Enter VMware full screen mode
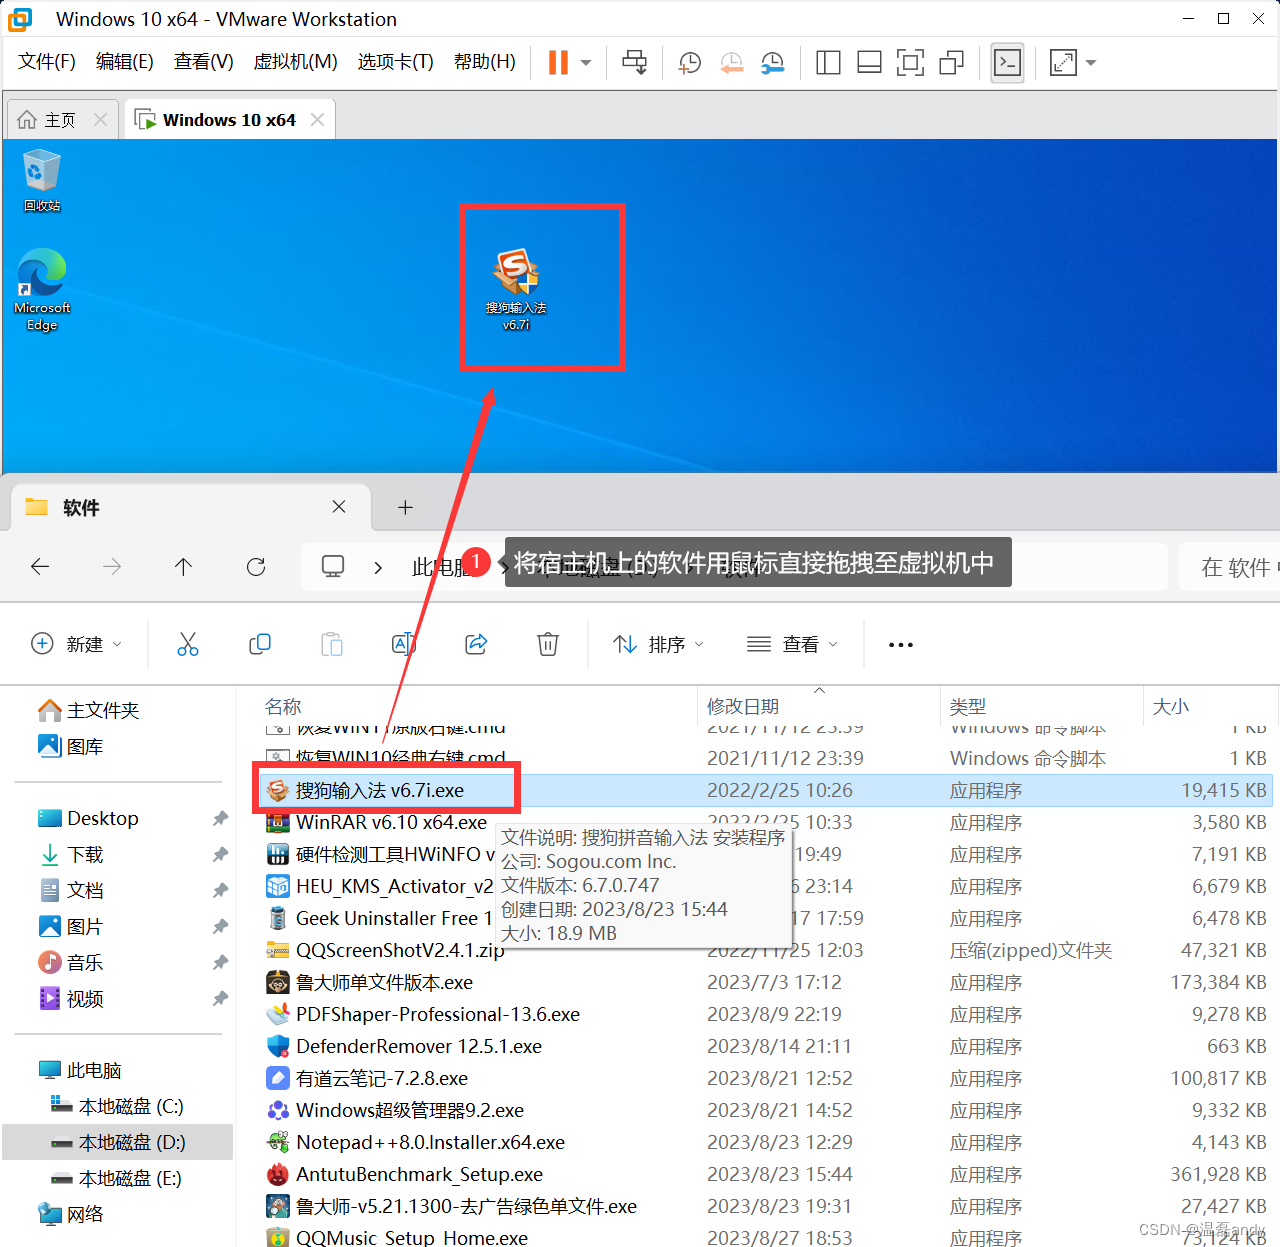 click(x=910, y=62)
